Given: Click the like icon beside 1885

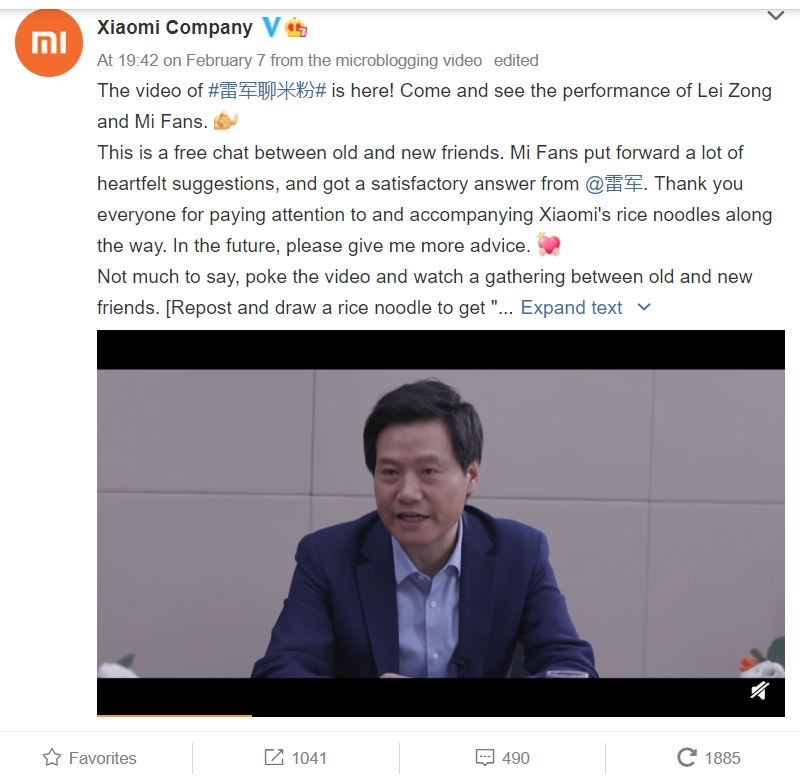Looking at the screenshot, I should [686, 757].
